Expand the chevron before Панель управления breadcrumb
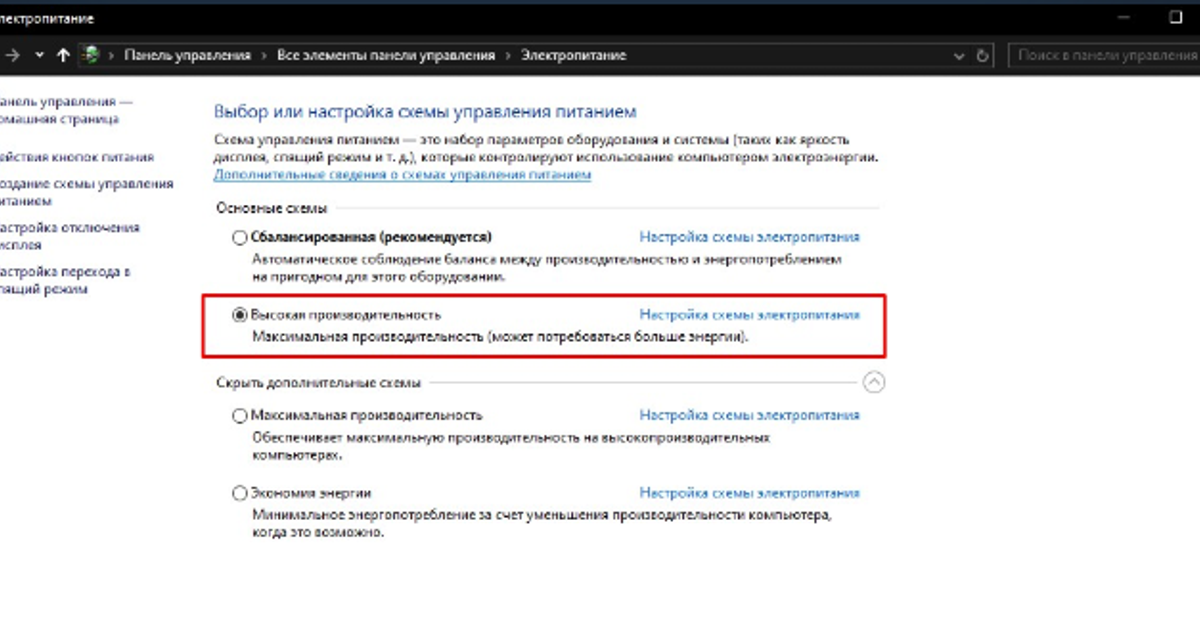Screen dimensions: 1200x630 (x=112, y=56)
